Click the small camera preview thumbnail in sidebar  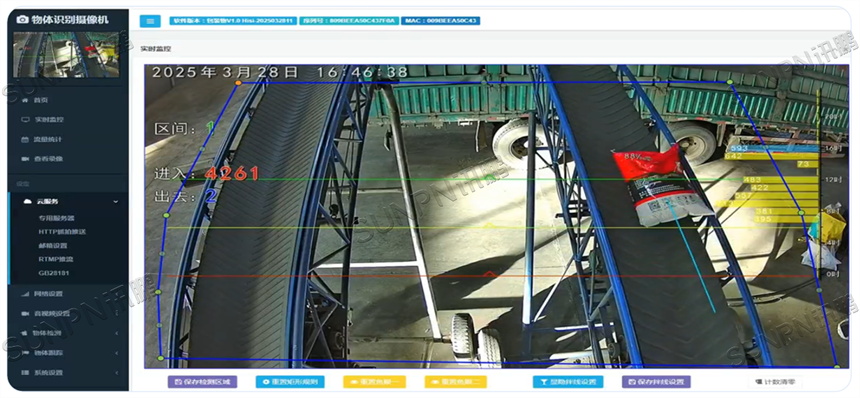(x=66, y=54)
